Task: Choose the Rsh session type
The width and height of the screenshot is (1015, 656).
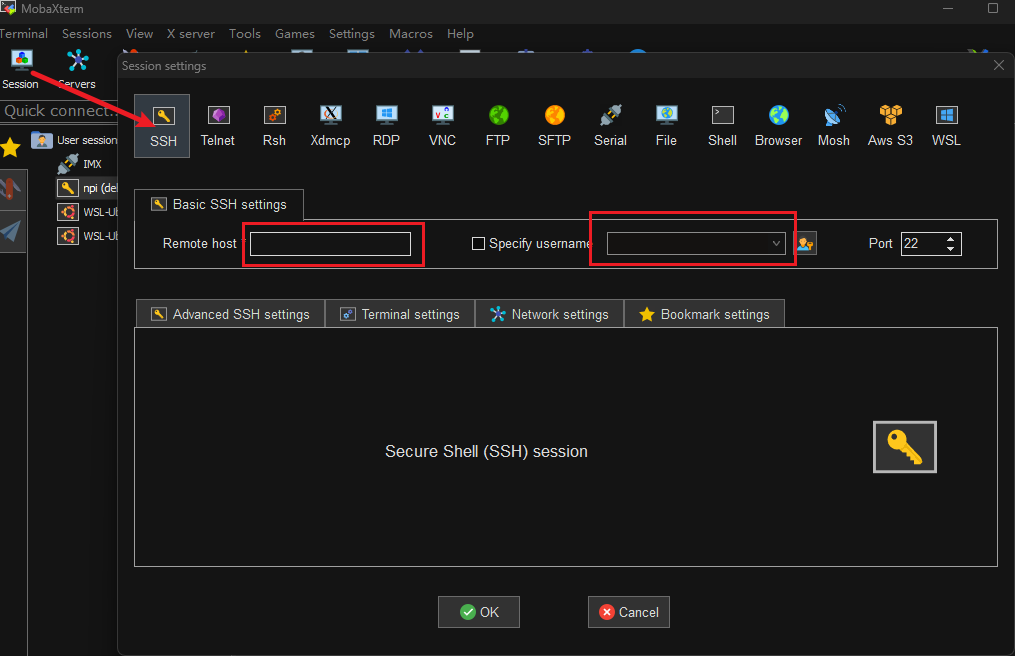Action: pos(274,126)
